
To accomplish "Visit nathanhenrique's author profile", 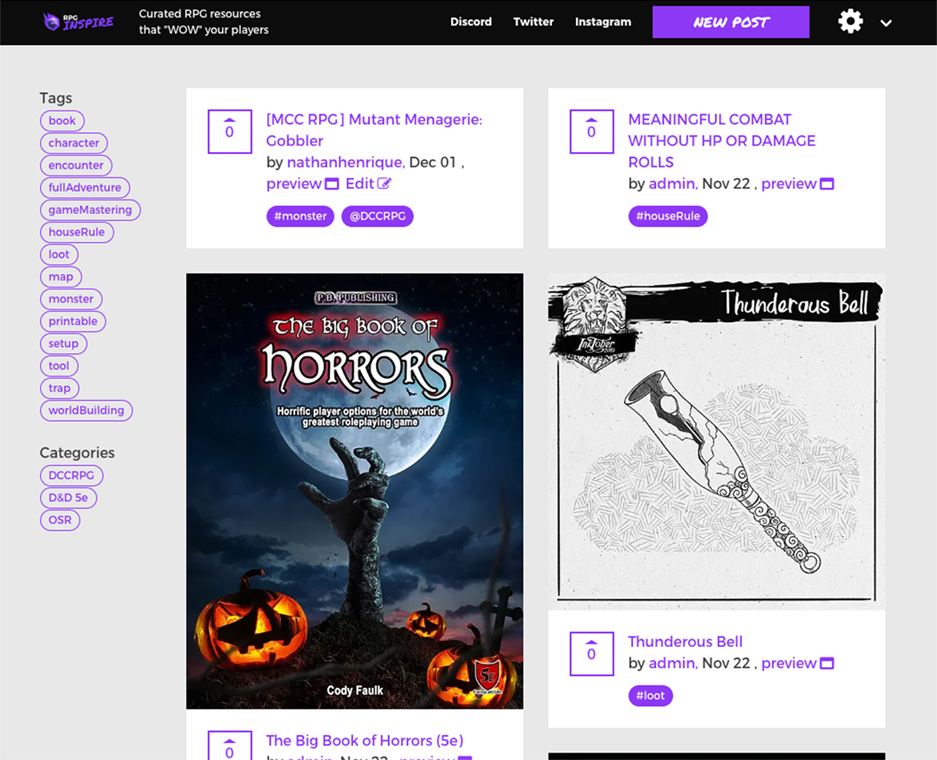I will (x=345, y=162).
